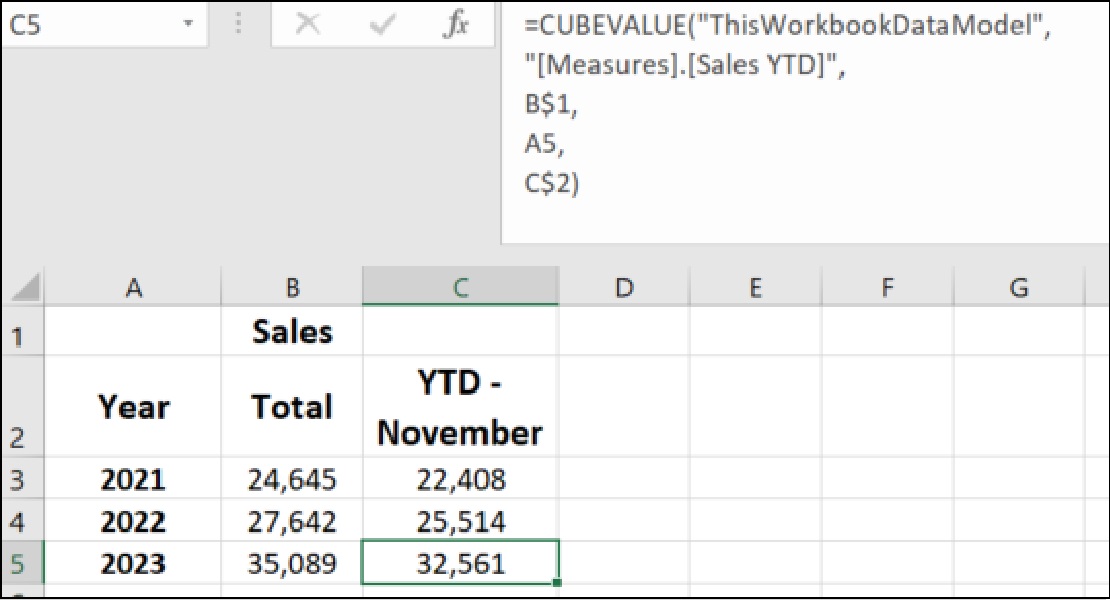
Task: Select row 3 header
Action: click(x=23, y=478)
